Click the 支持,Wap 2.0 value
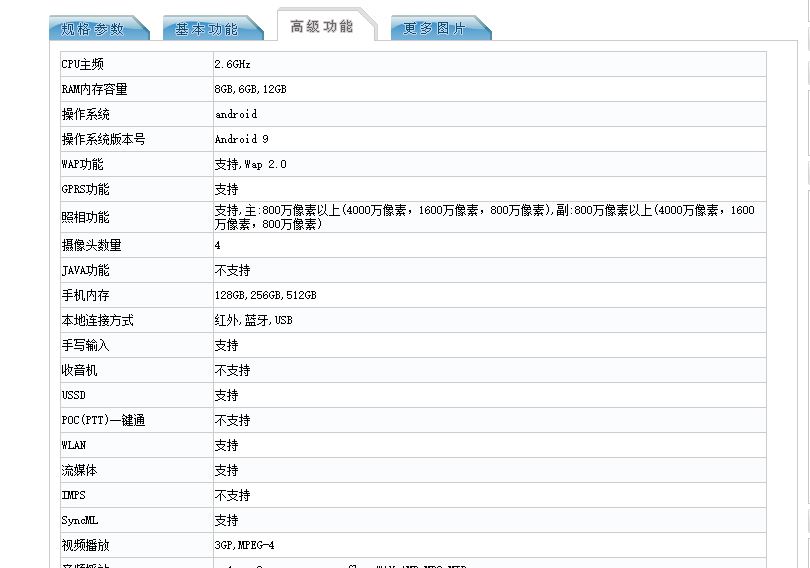 tap(250, 164)
